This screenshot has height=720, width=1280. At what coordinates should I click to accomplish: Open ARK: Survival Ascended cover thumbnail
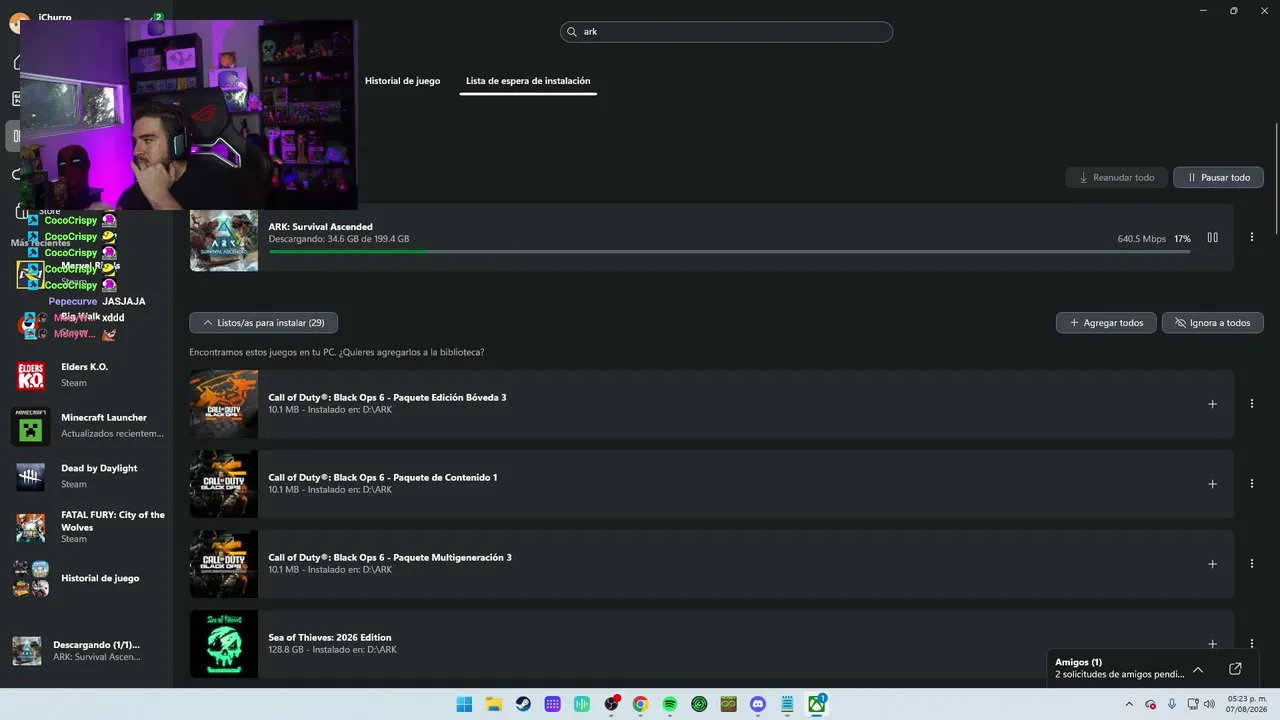pos(224,240)
